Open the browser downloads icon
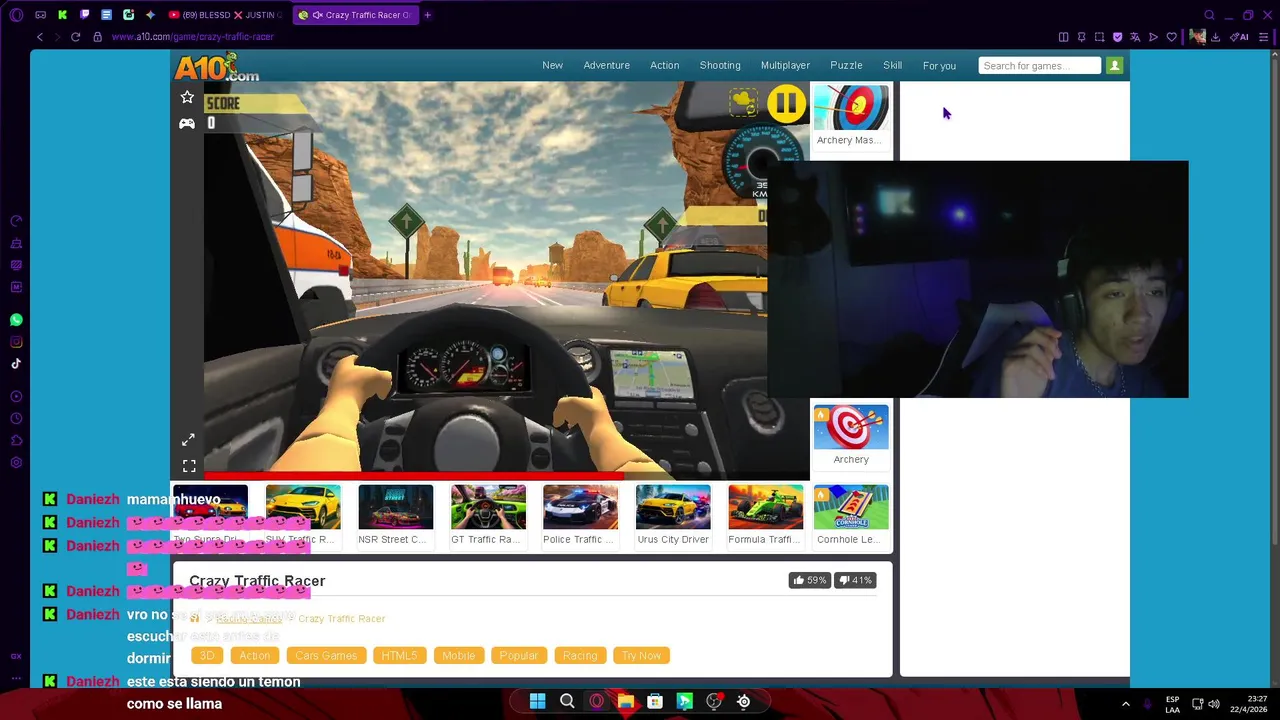Screen dimensions: 1280x720 click(x=1215, y=37)
